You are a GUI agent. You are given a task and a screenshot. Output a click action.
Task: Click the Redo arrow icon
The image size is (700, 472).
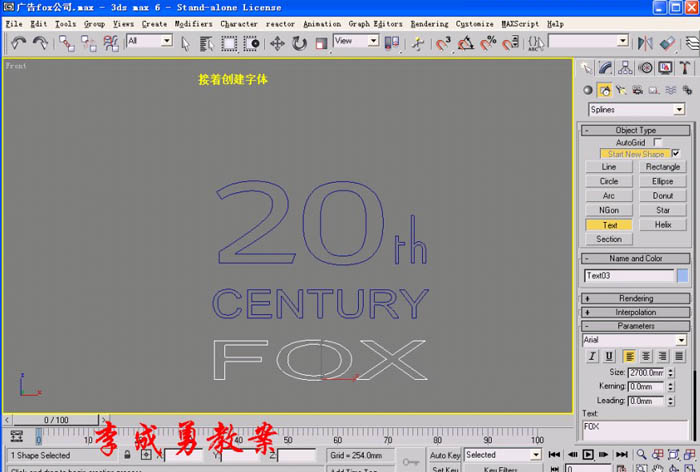[40, 43]
